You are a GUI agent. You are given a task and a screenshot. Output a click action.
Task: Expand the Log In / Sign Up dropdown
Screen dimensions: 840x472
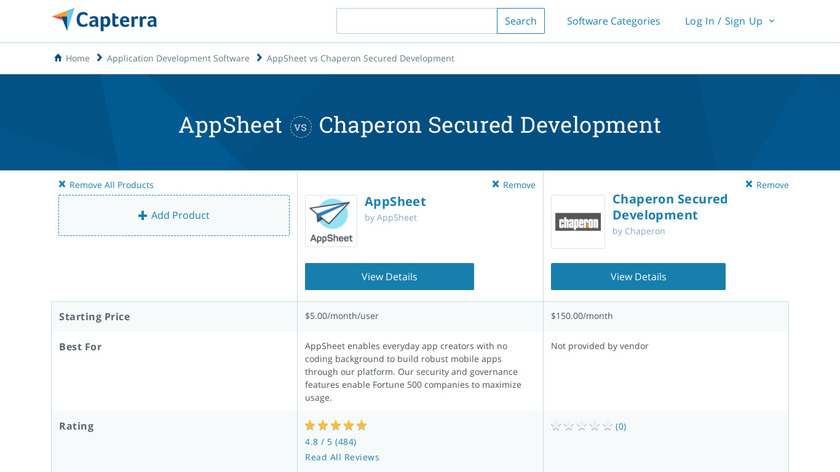coord(730,21)
